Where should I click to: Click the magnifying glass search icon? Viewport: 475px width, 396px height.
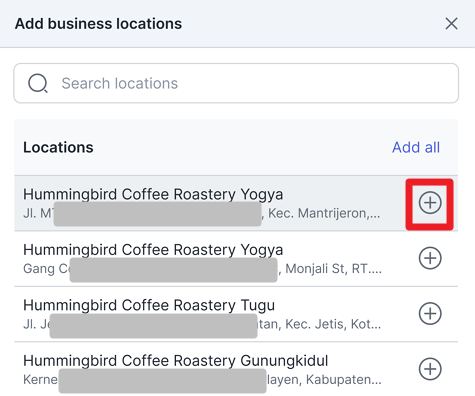pos(38,83)
